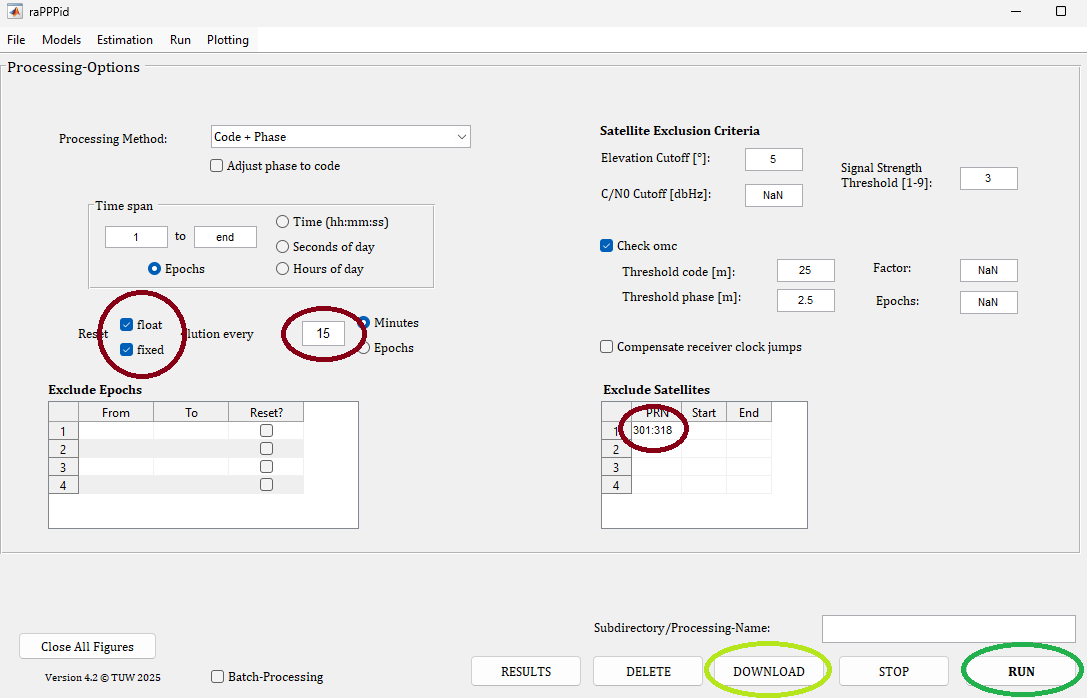Open the Processing Method dropdown

(340, 136)
